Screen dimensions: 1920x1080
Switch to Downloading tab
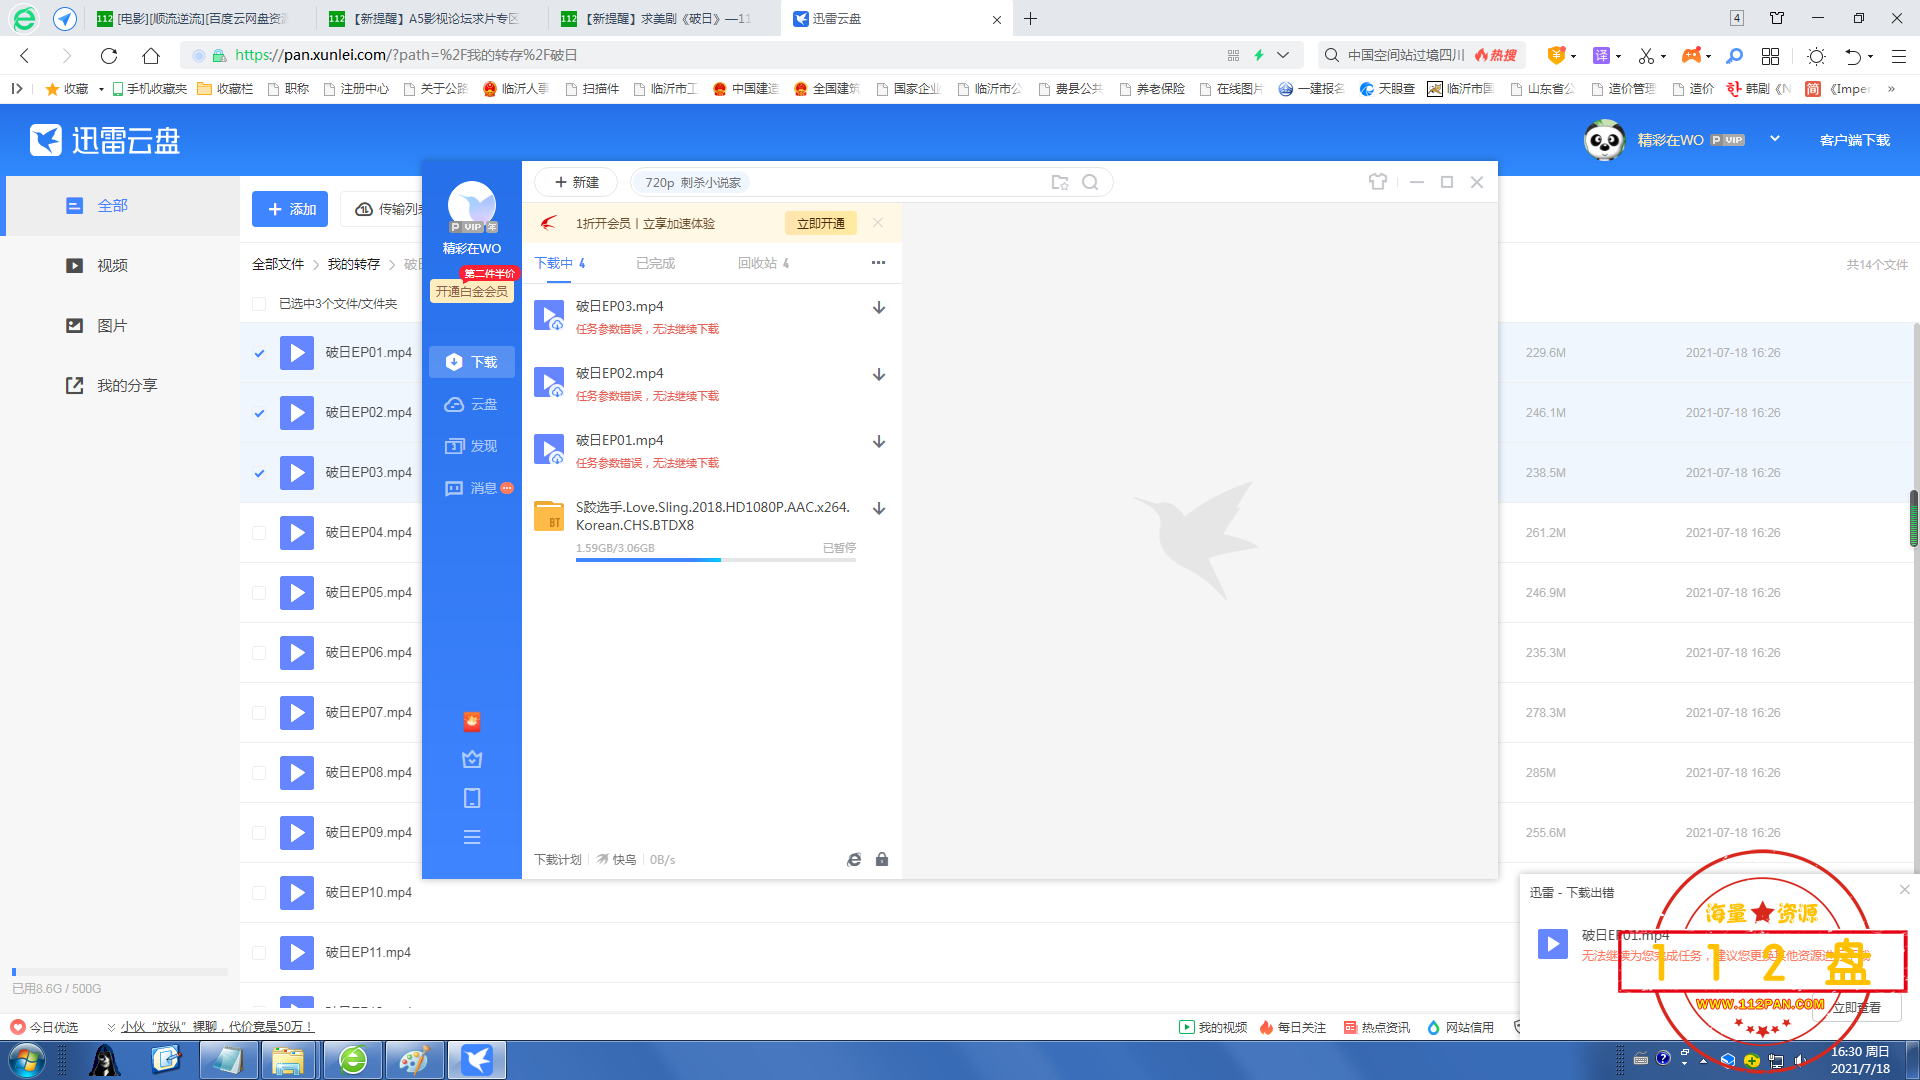pyautogui.click(x=560, y=263)
